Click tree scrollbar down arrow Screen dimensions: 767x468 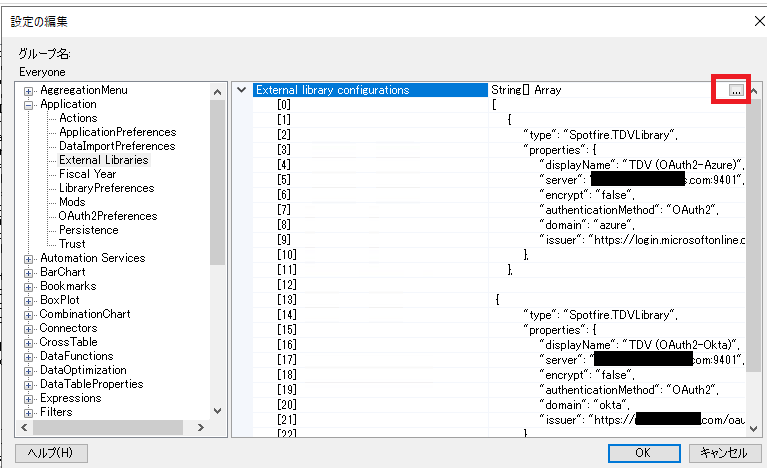(x=218, y=411)
